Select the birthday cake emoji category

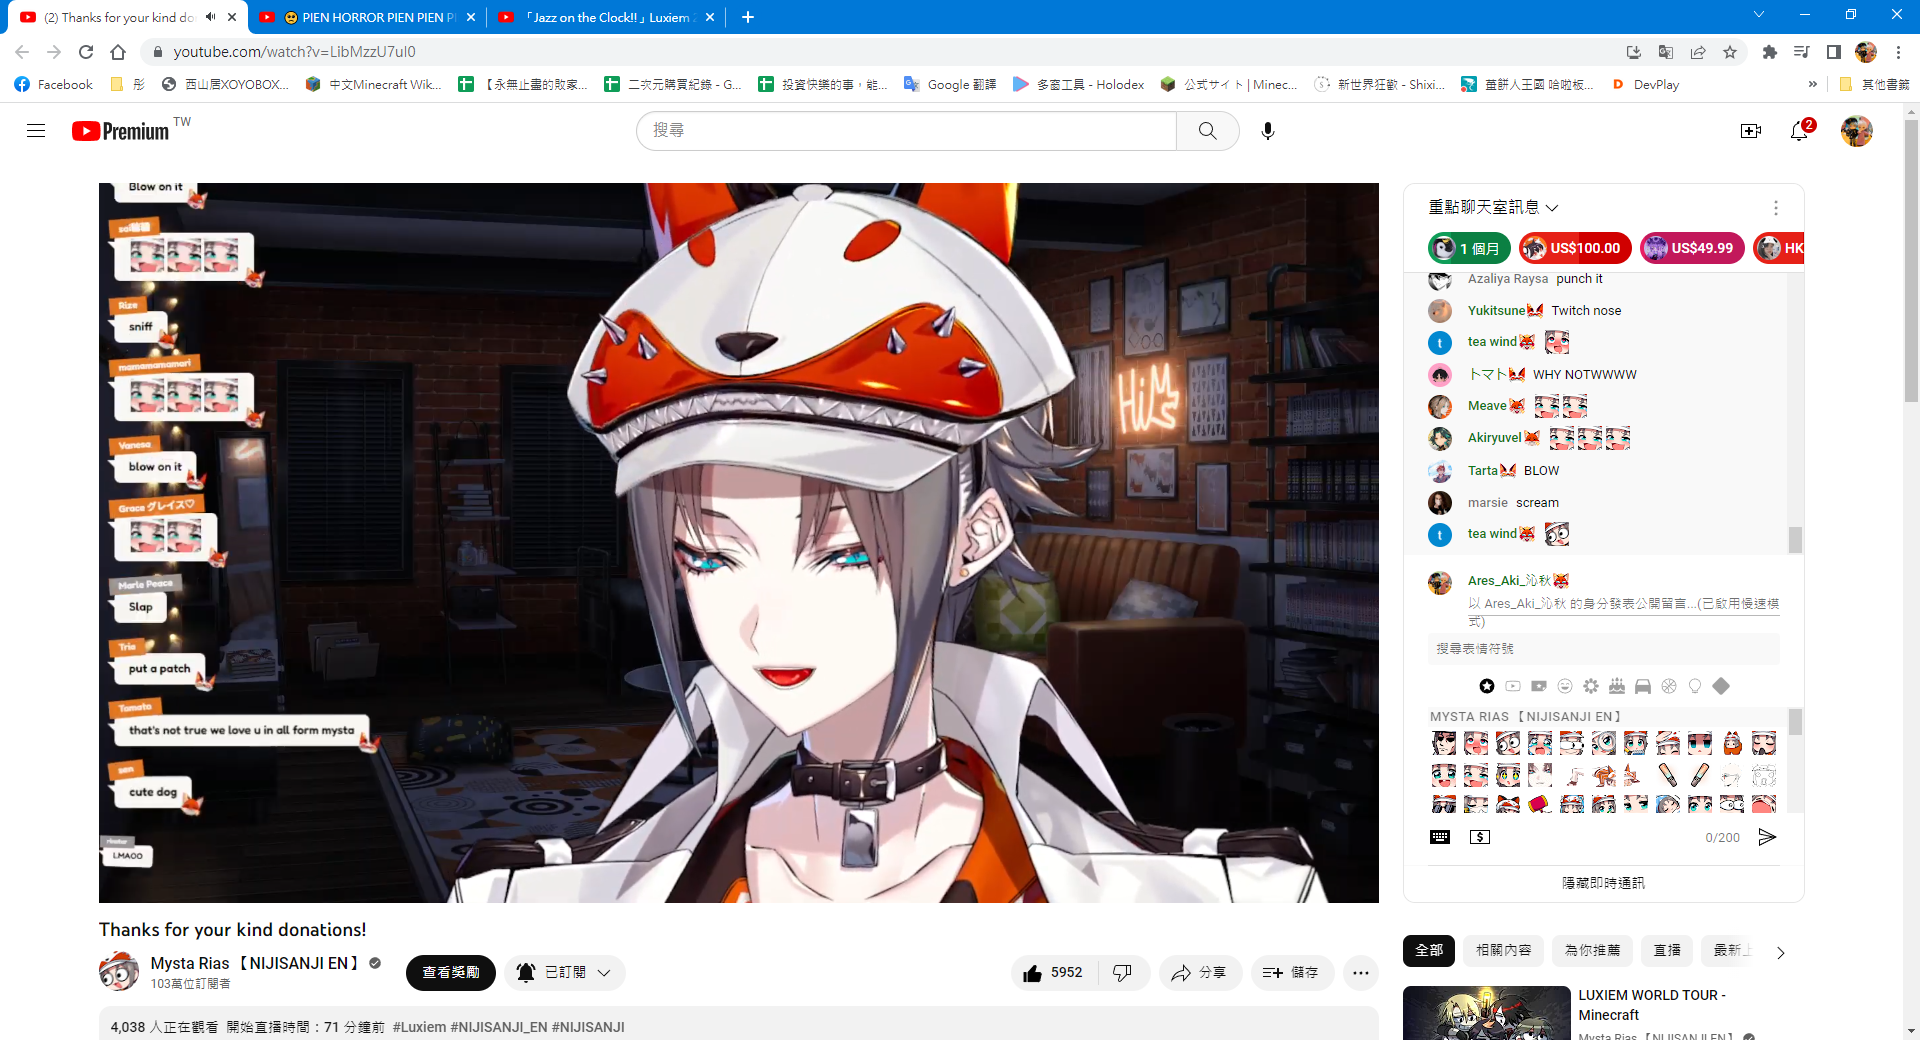pos(1617,686)
